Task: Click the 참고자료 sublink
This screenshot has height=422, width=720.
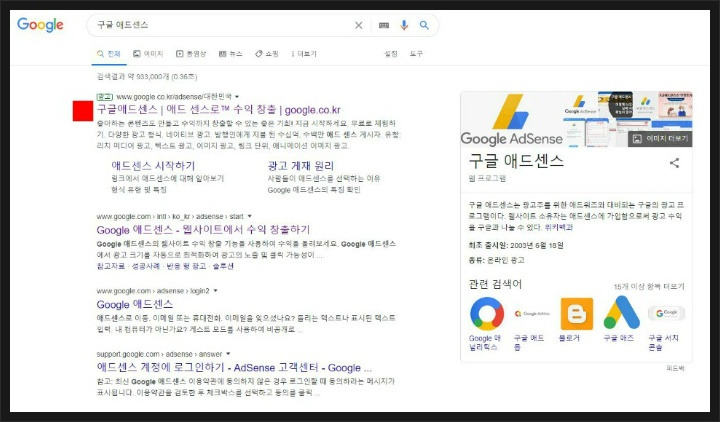Action: click(111, 266)
